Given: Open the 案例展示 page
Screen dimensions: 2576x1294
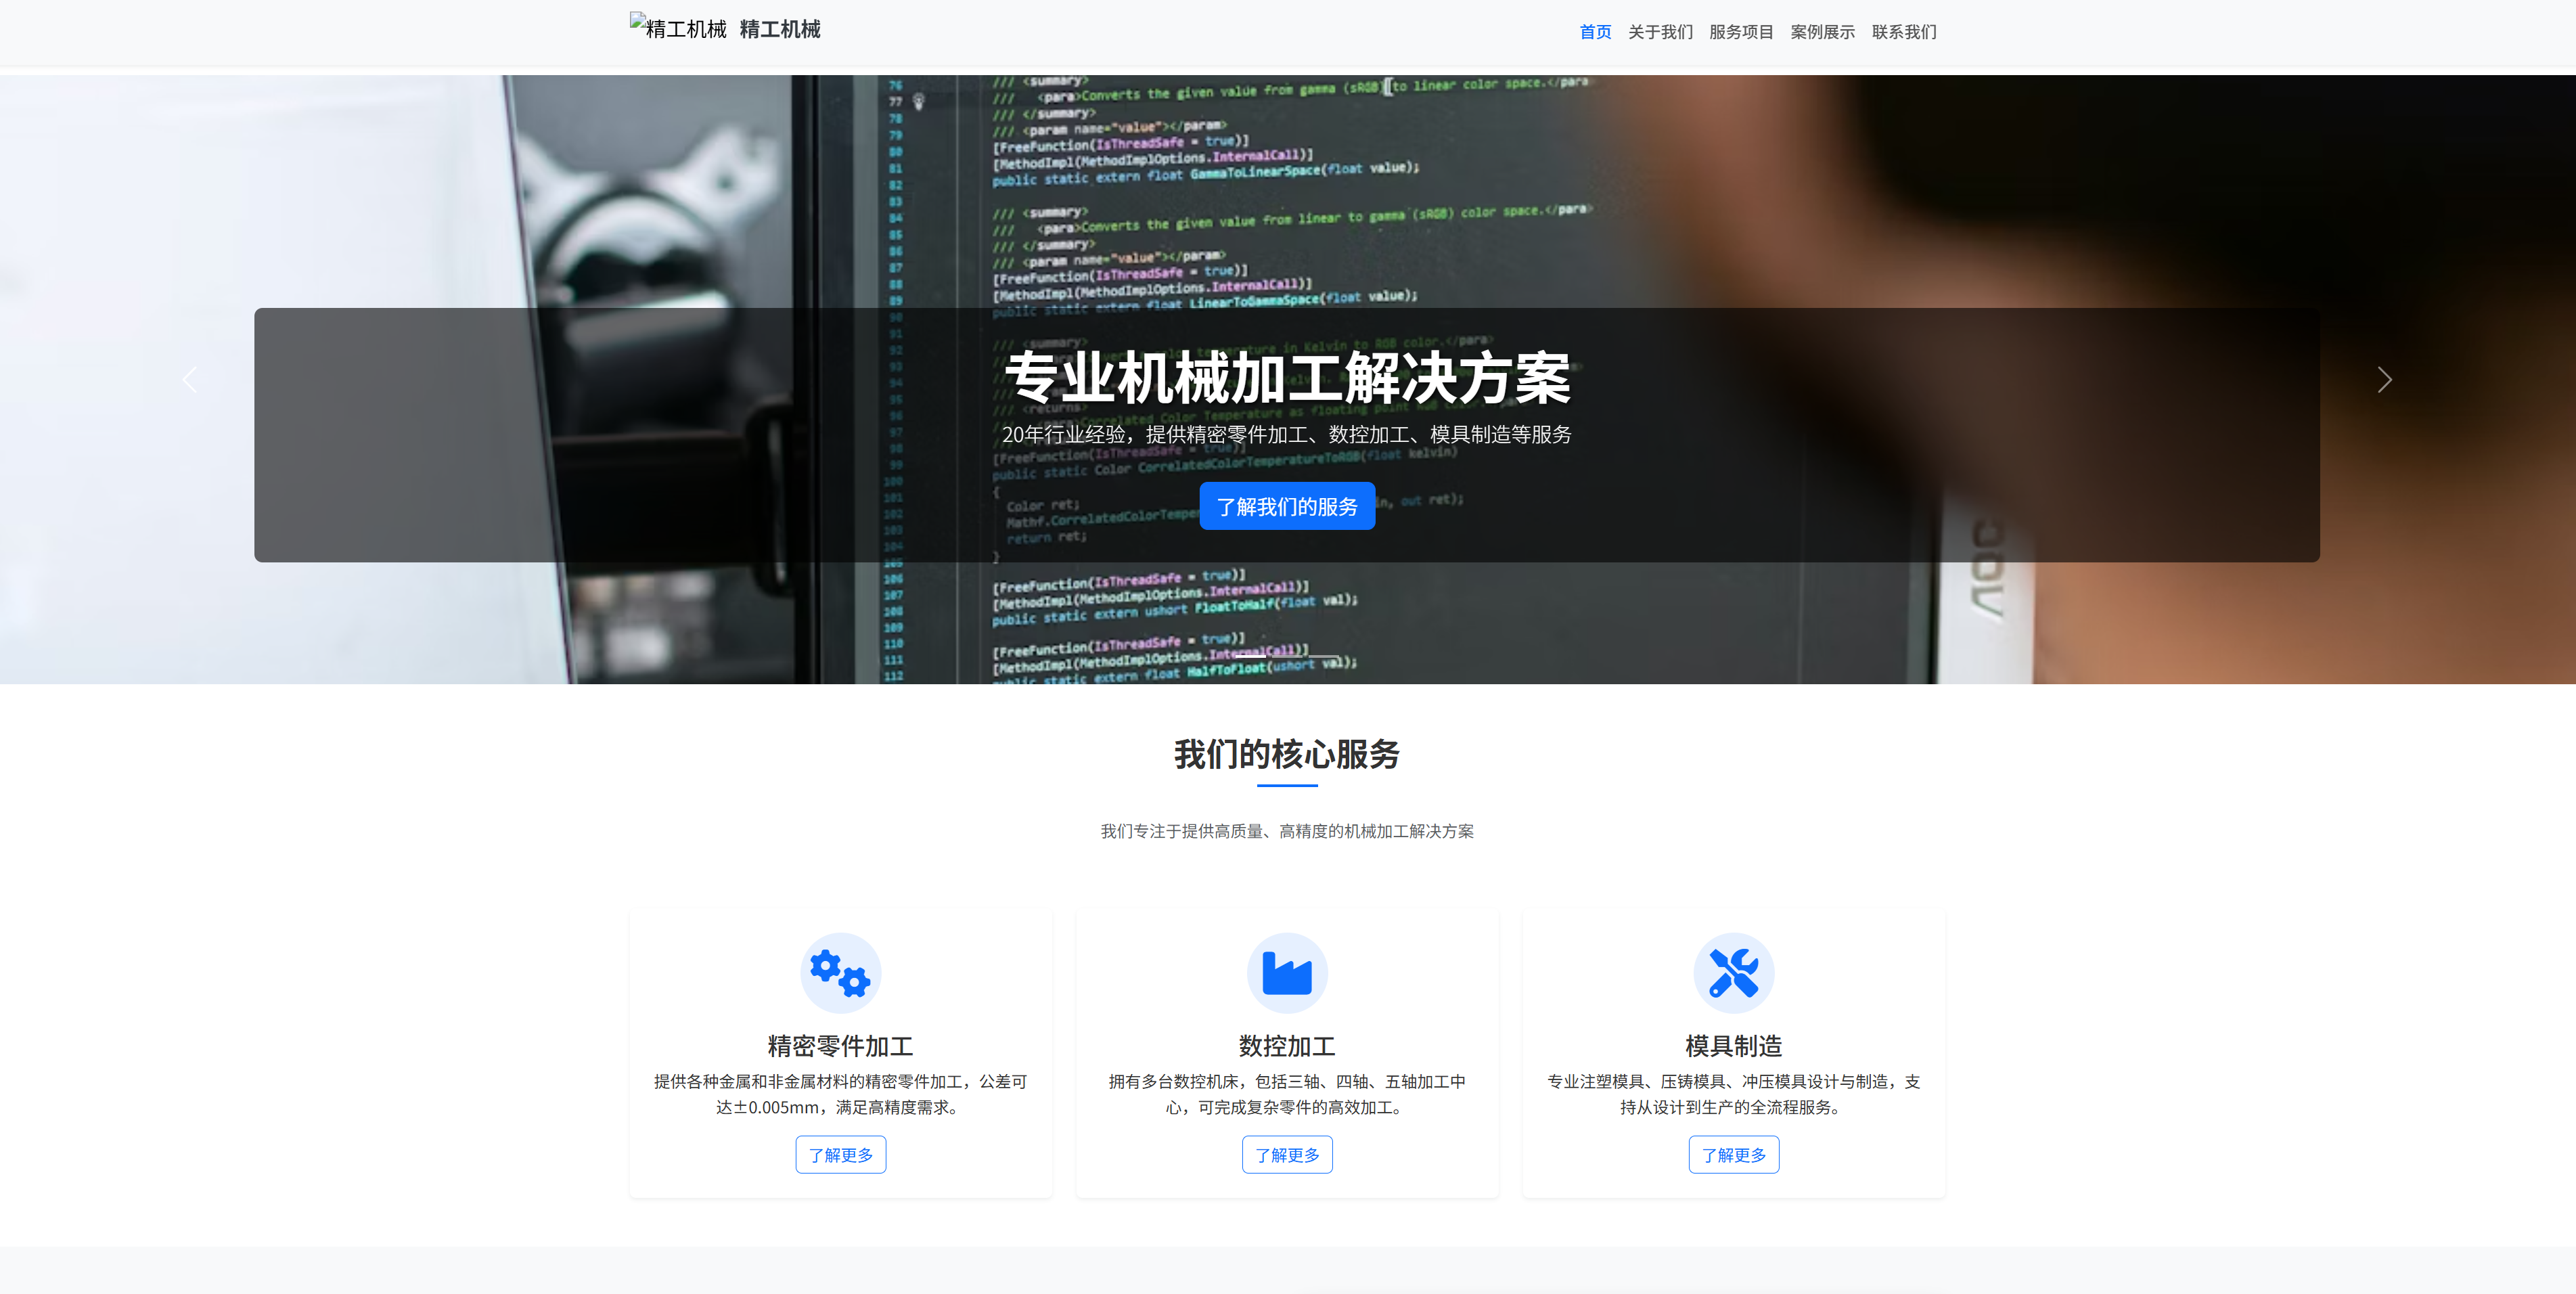Looking at the screenshot, I should tap(1822, 32).
